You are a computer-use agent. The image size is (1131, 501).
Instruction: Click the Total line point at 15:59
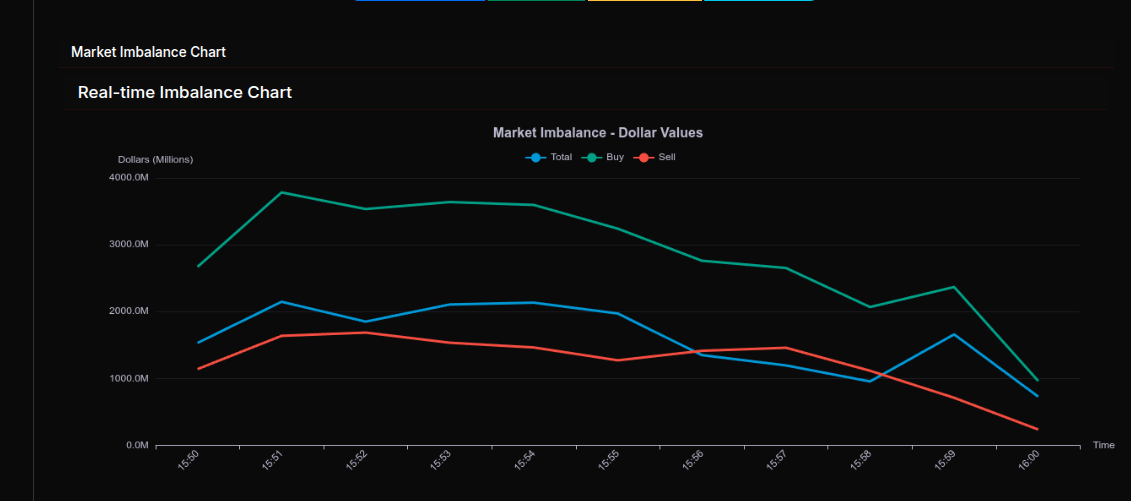pyautogui.click(x=954, y=334)
